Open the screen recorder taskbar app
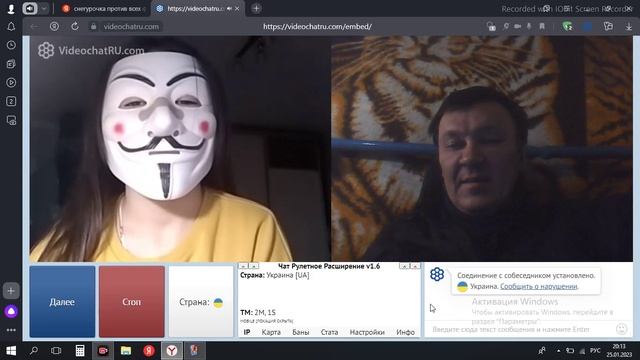This screenshot has height=360, width=640. (103, 351)
